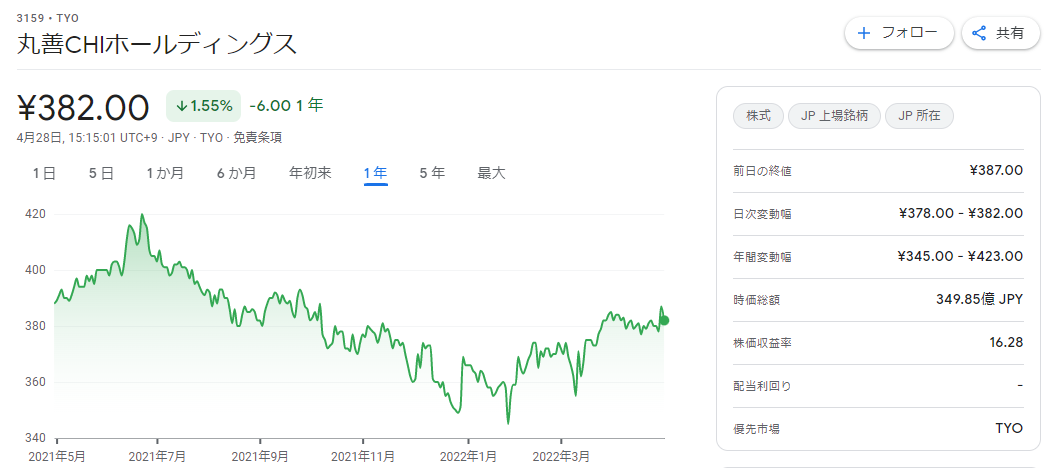Click the 配当利回り label
The height and width of the screenshot is (468, 1054).
point(762,387)
